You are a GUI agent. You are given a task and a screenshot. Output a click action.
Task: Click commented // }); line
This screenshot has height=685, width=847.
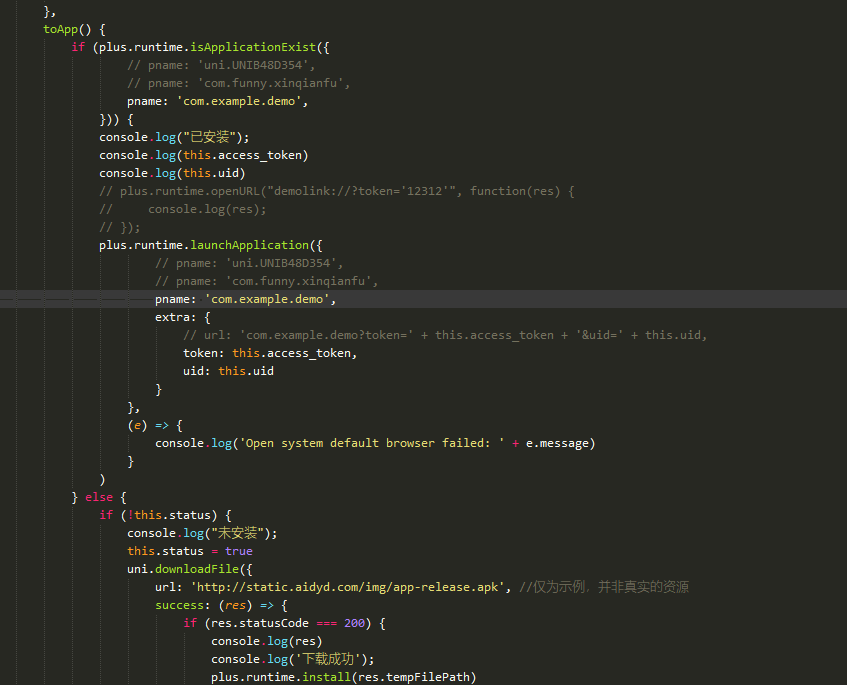click(x=119, y=227)
